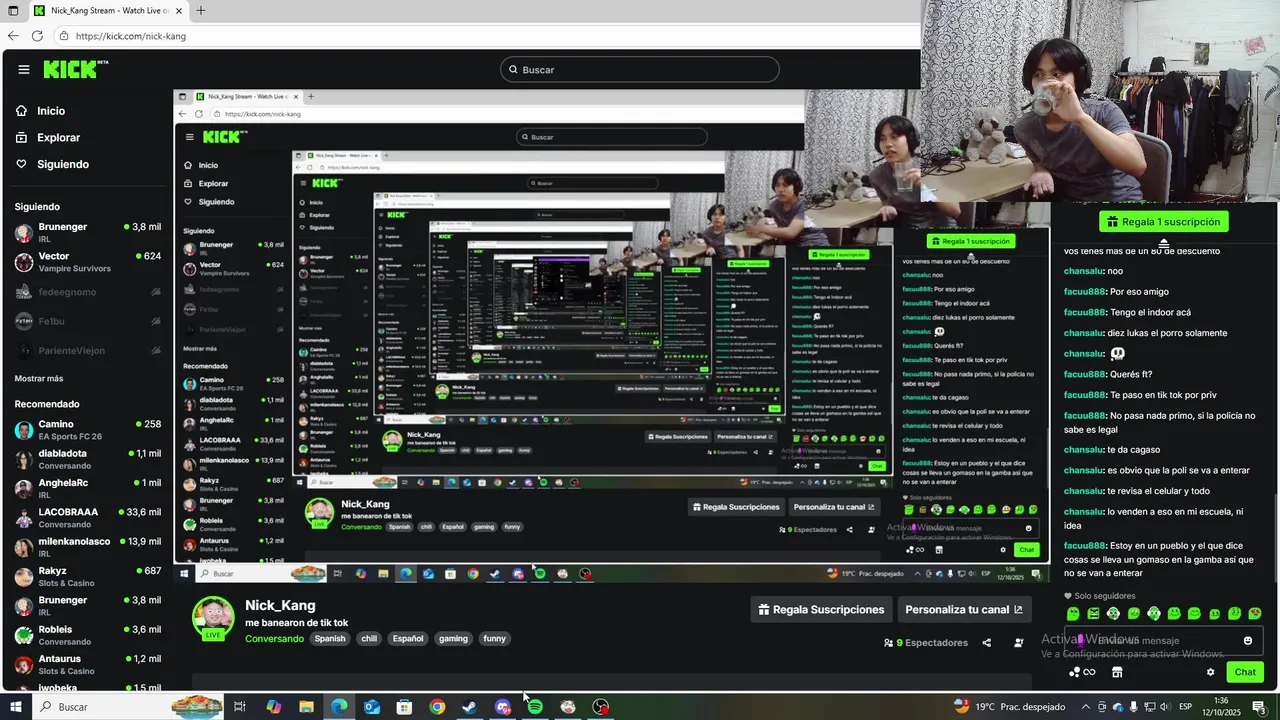Launch Copilot from the taskbar
Screen dimensions: 1280x720
[273, 707]
